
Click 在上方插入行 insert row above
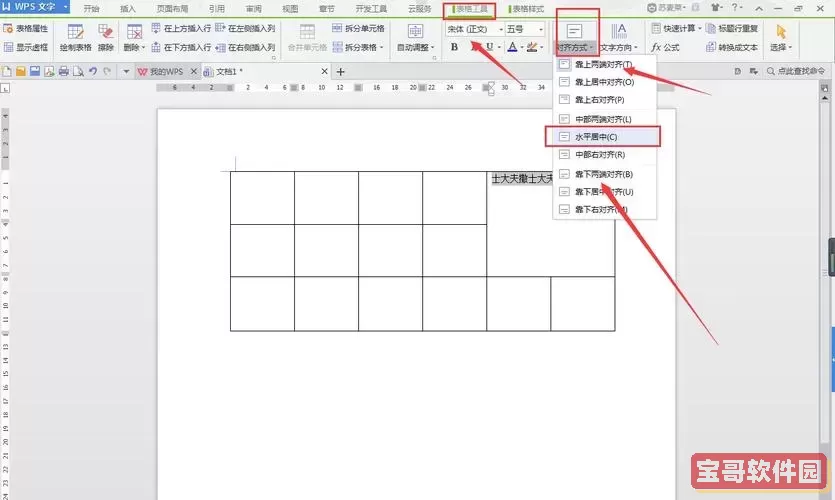click(181, 28)
